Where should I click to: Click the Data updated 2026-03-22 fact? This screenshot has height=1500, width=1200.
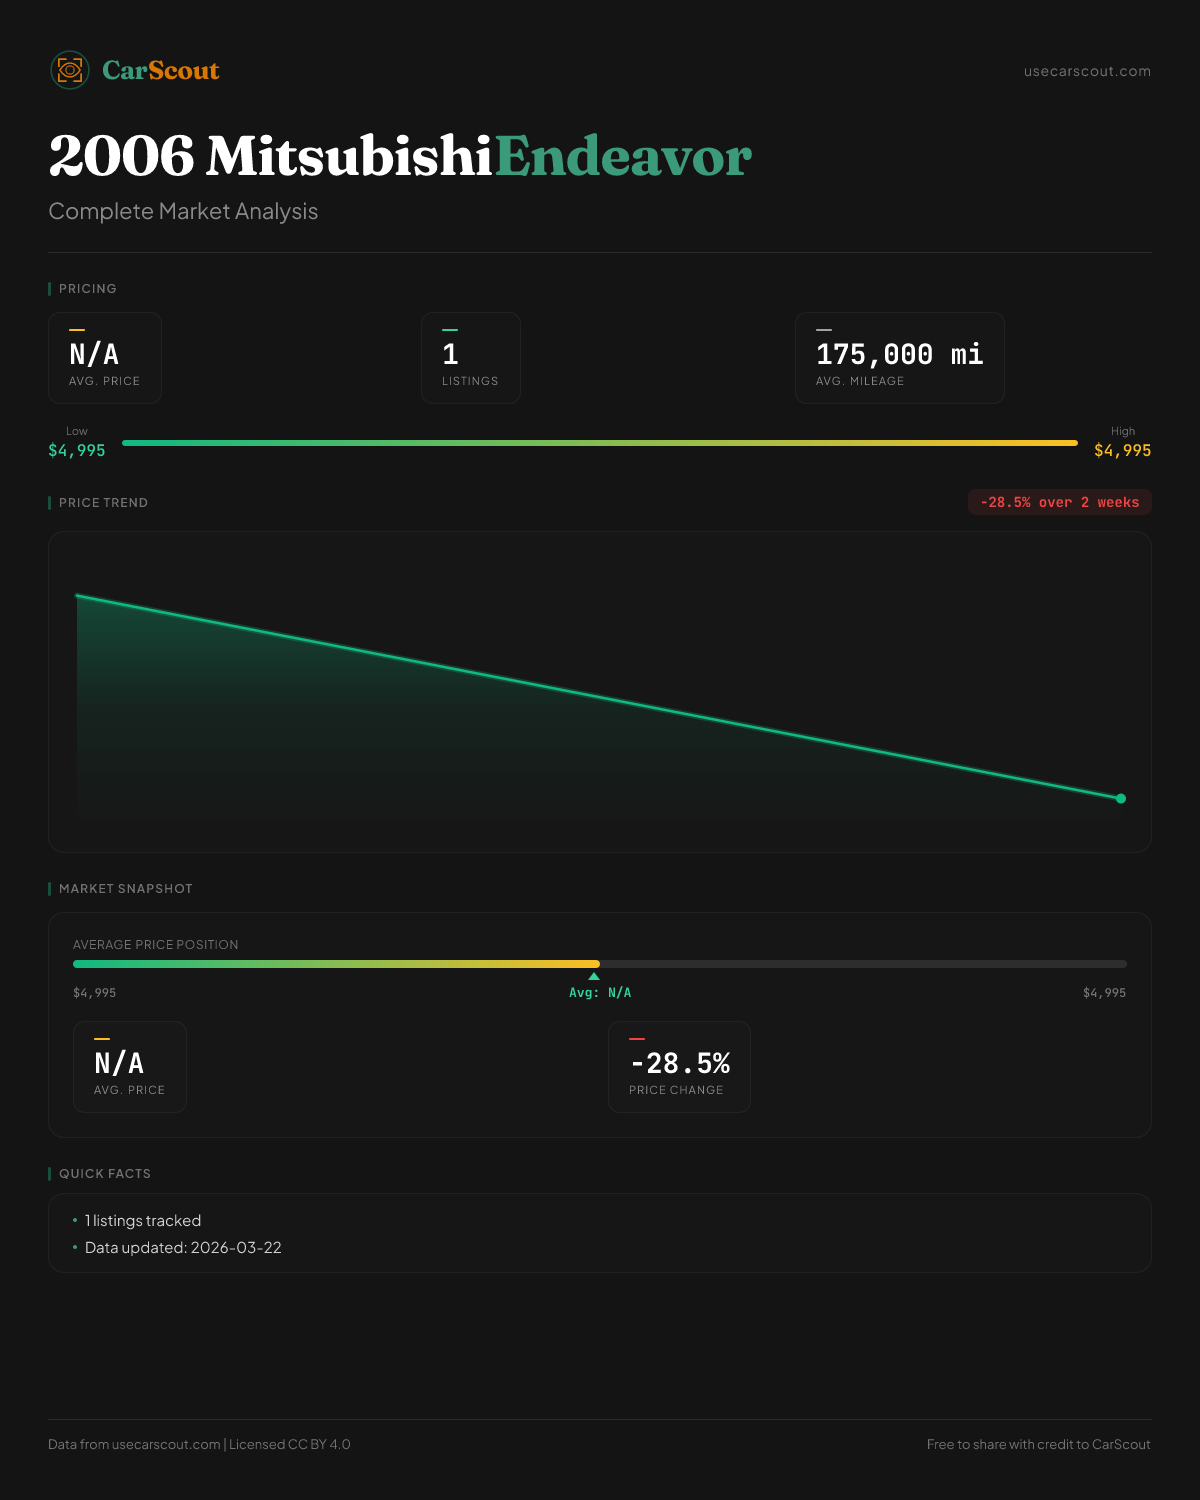click(183, 1248)
